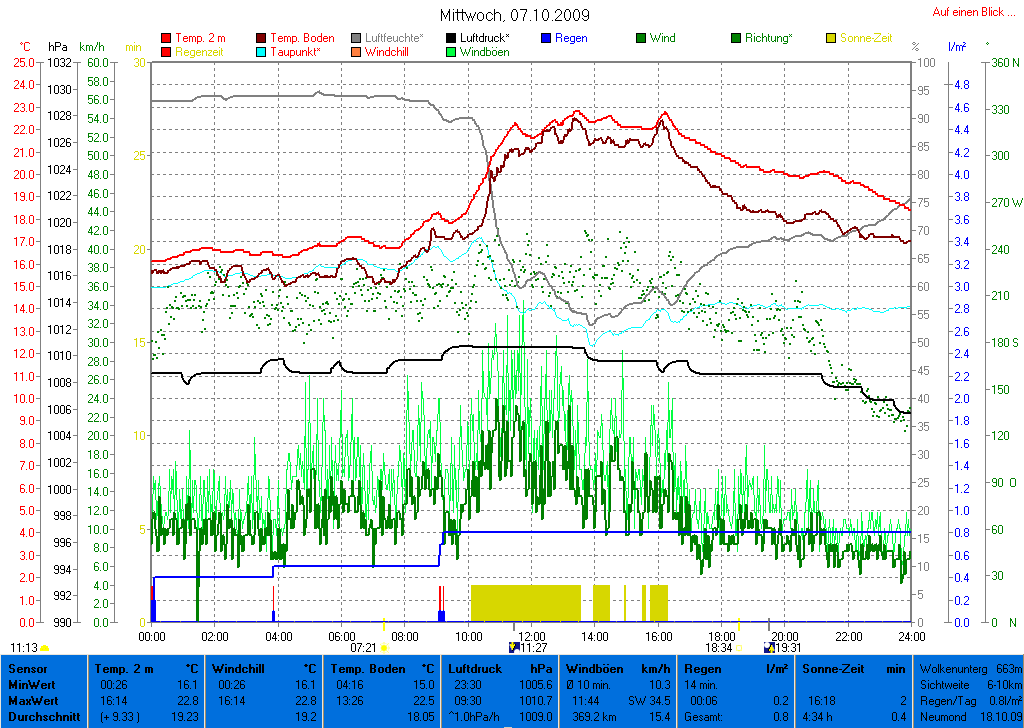
Task: Click the yellow Sonne-Zeit legend square
Action: tap(832, 38)
